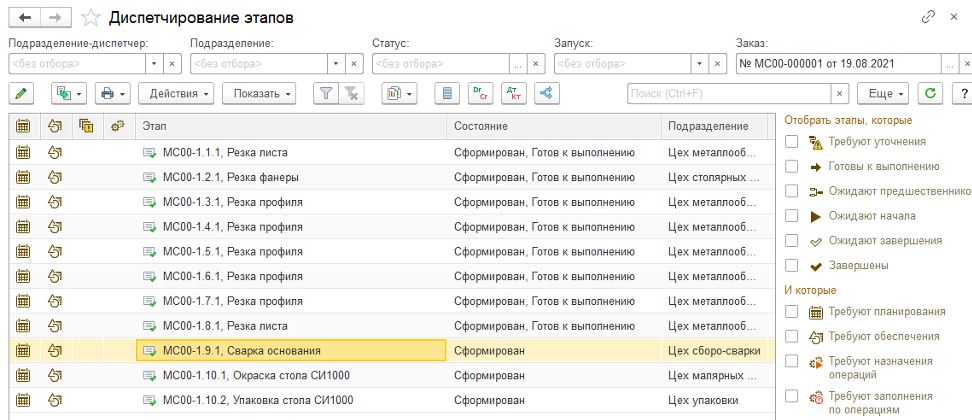Select row МС00-1.10.1, Окраска стола СИ1000

click(392, 375)
